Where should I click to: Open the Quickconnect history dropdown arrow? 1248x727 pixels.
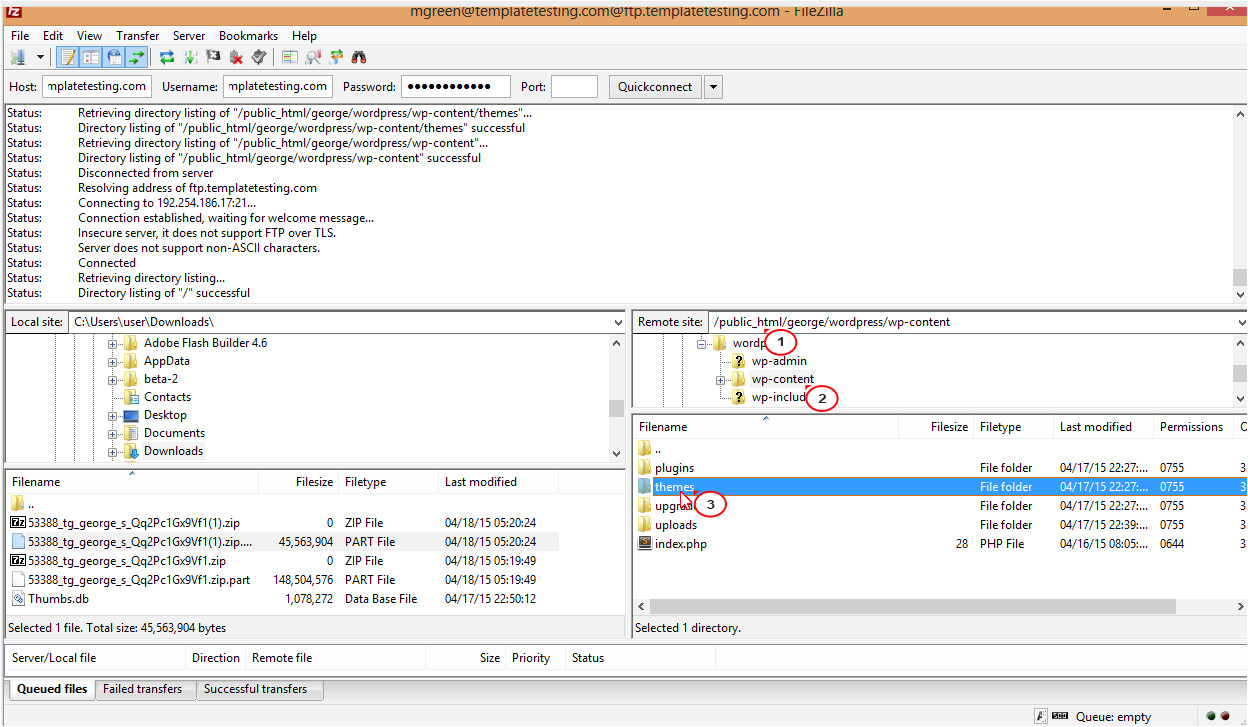(x=713, y=87)
